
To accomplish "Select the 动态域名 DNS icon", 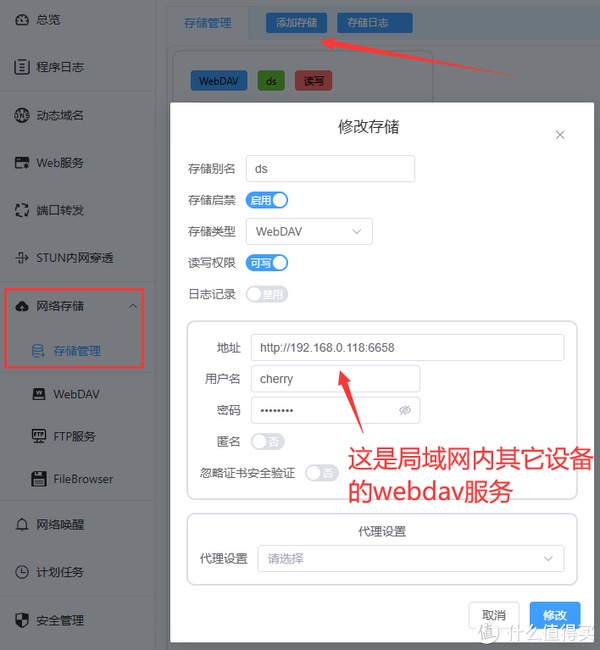I will click(x=22, y=115).
